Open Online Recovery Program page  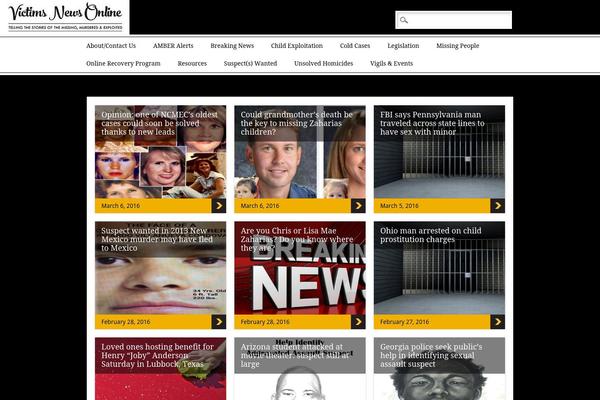123,64
